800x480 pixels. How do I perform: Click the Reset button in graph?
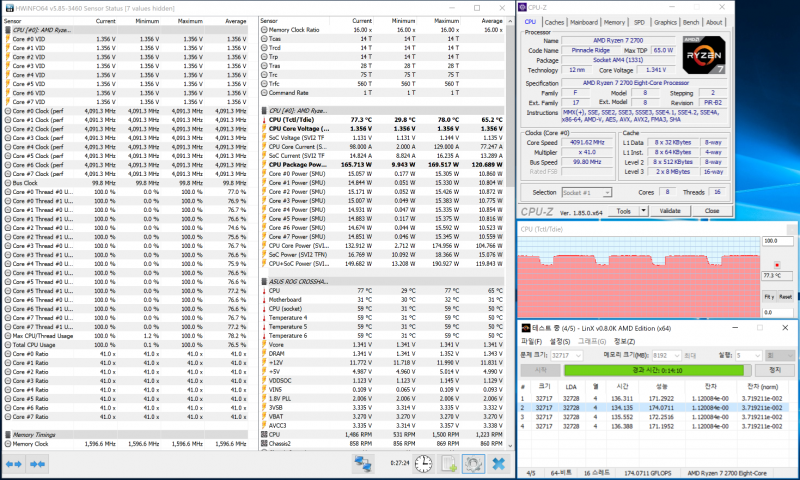pyautogui.click(x=785, y=296)
